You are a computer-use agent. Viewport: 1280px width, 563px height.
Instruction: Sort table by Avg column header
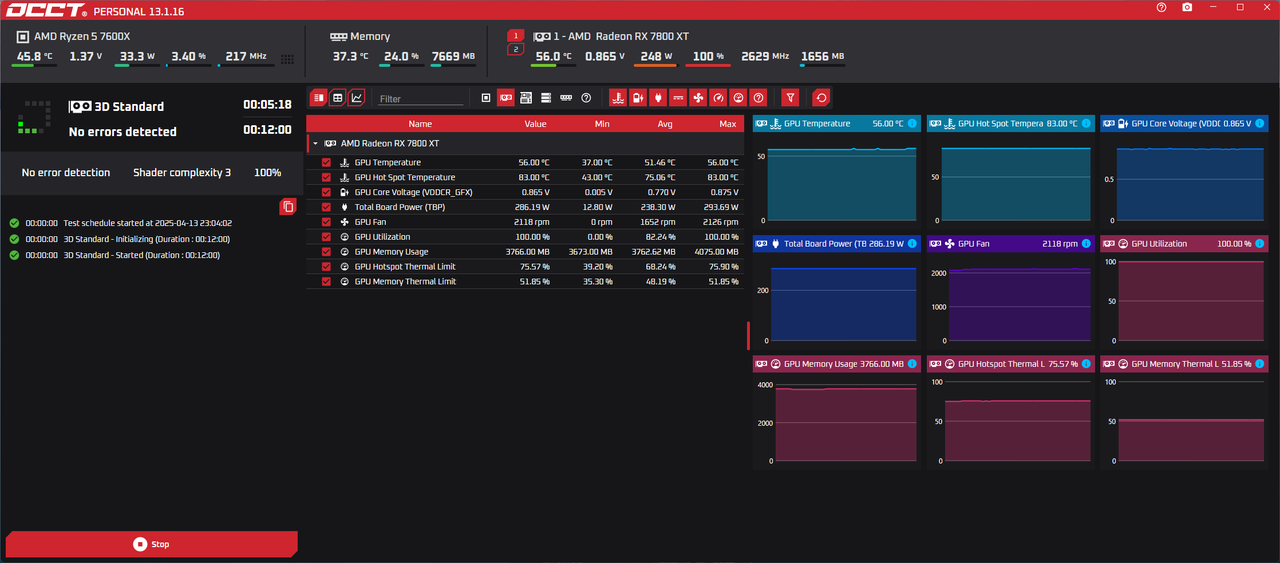pyautogui.click(x=665, y=124)
